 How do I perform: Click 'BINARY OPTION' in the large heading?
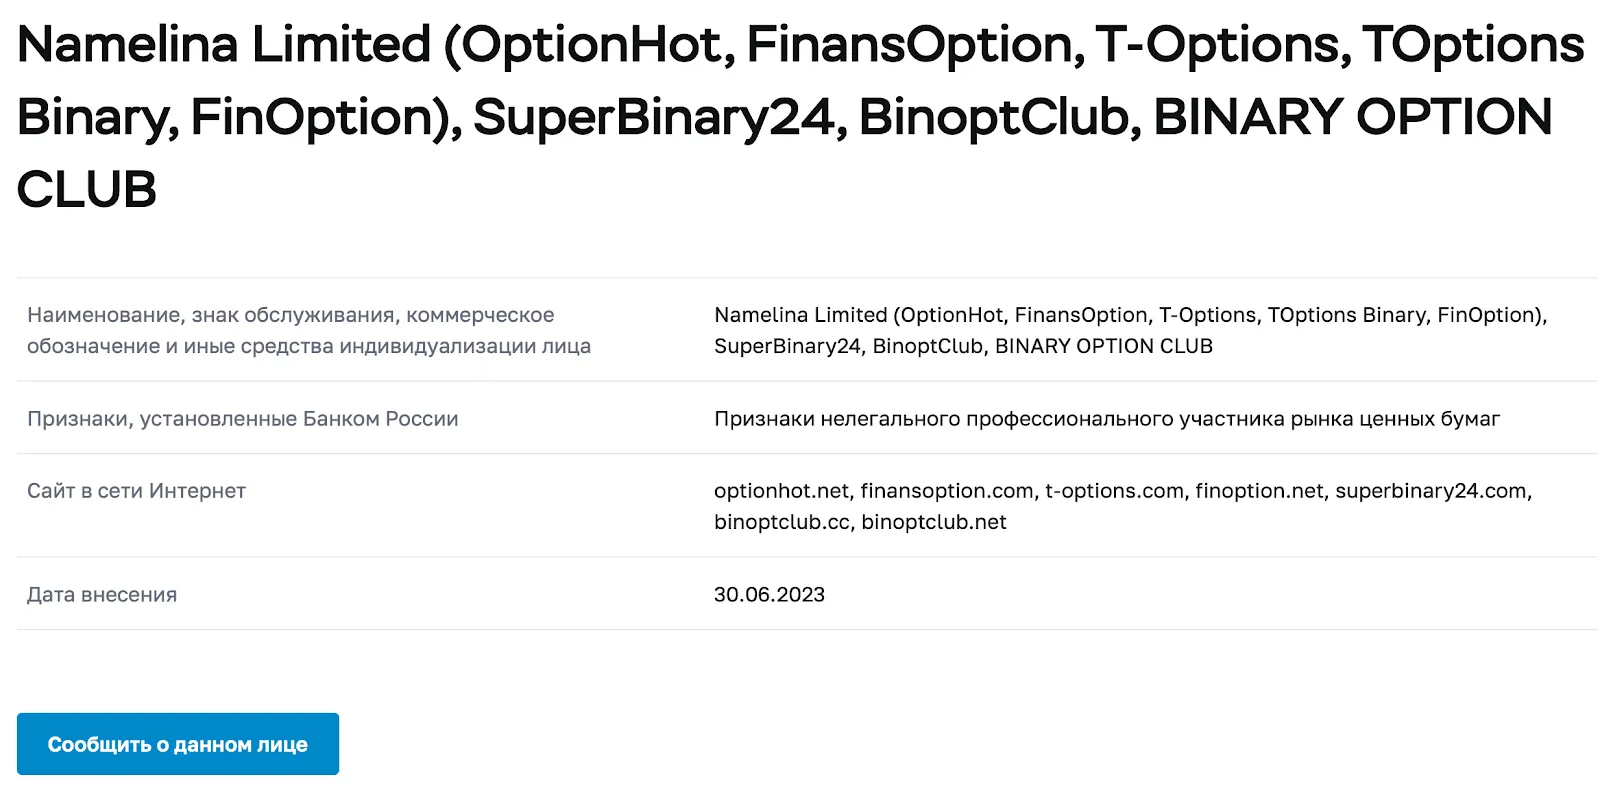pyautogui.click(x=1353, y=117)
